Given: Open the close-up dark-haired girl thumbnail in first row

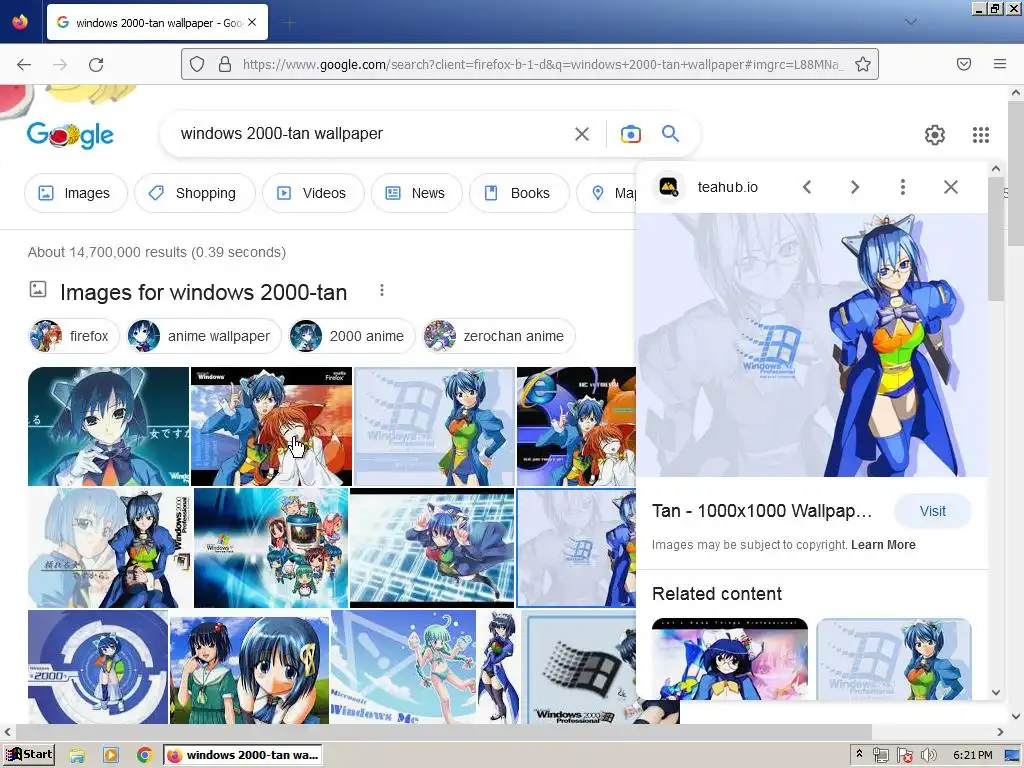Looking at the screenshot, I should [108, 426].
